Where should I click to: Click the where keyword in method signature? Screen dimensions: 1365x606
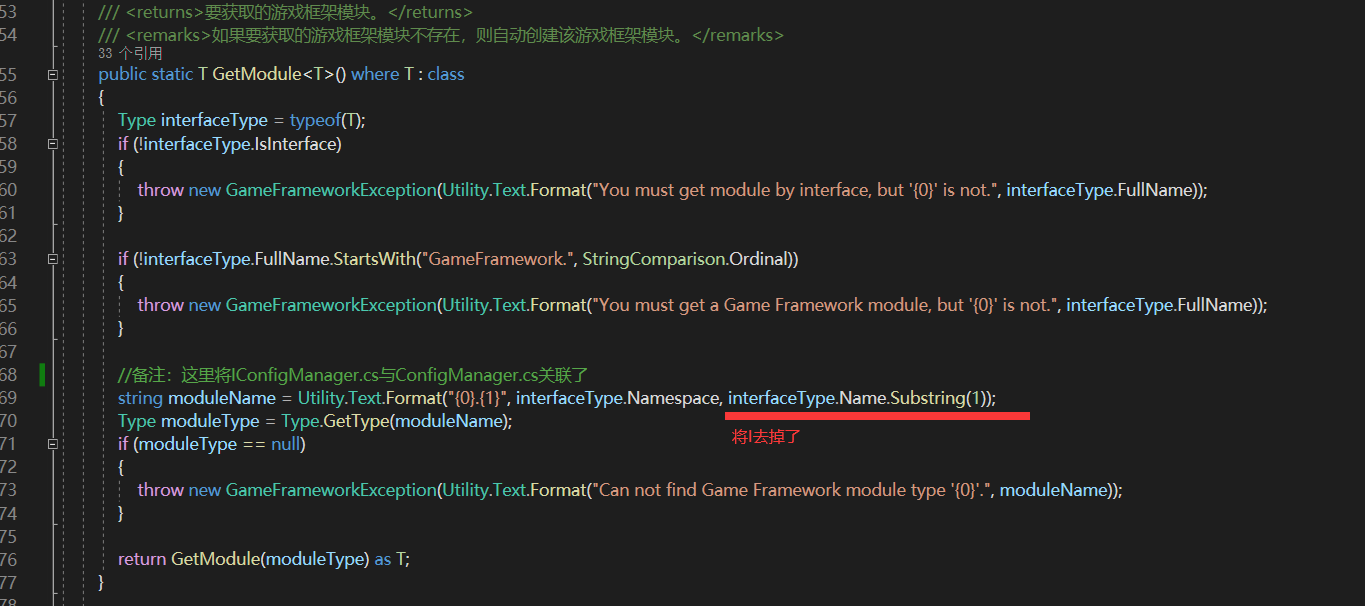[x=375, y=75]
